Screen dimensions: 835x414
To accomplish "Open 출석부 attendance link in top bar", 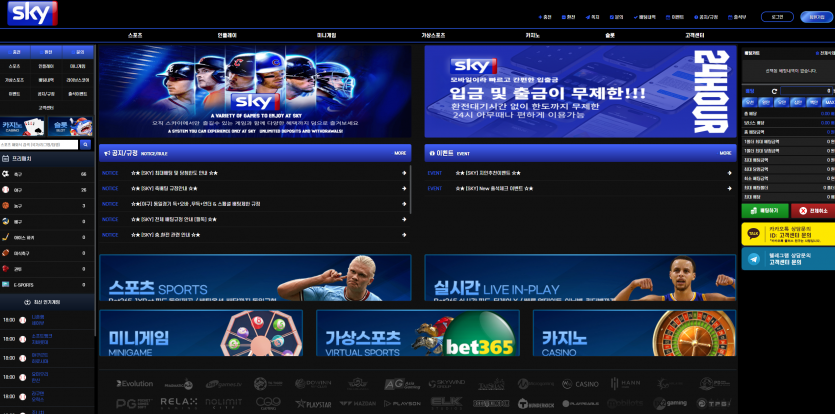I will pos(737,17).
